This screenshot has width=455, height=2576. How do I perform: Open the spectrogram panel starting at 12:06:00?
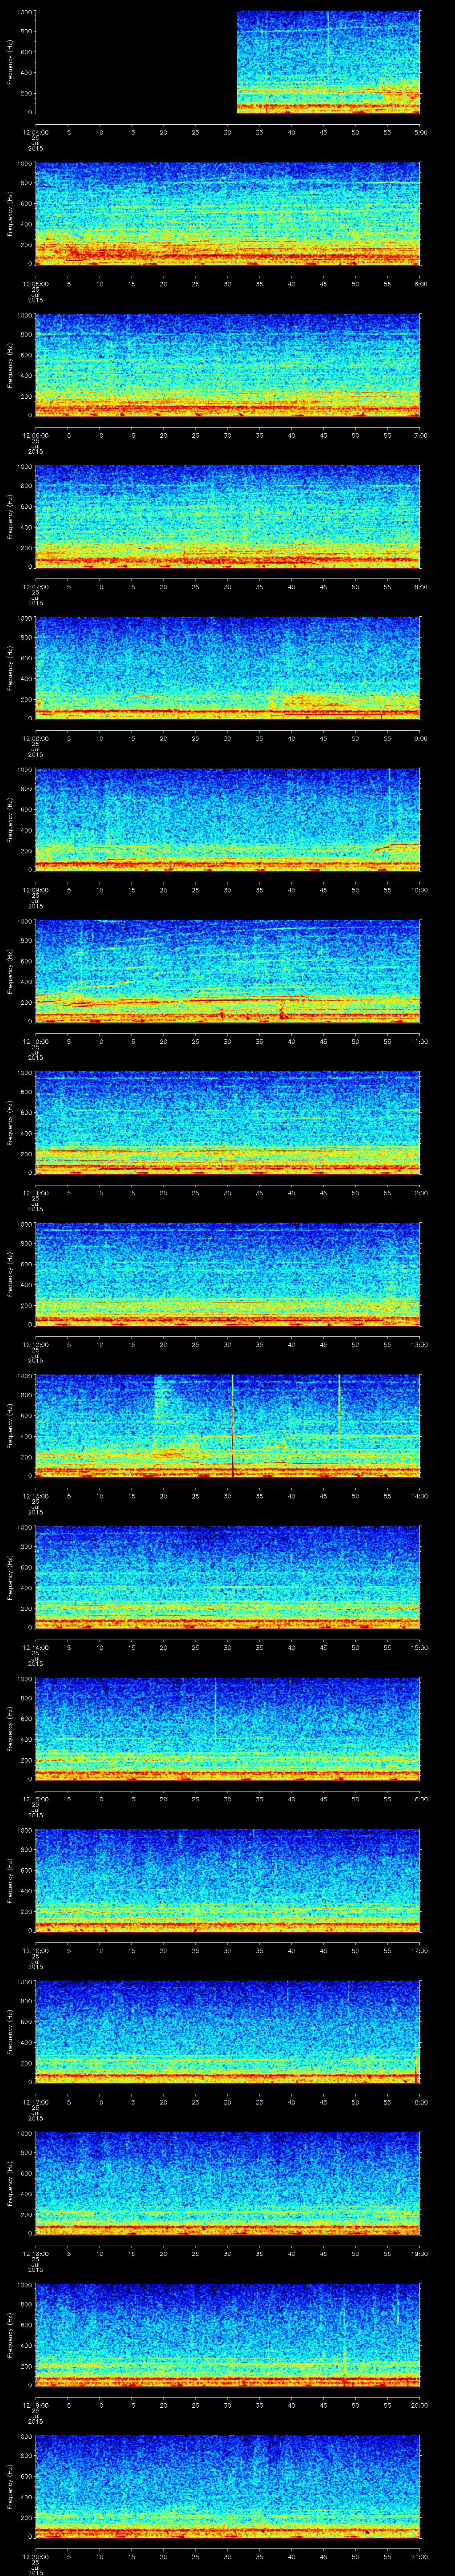pyautogui.click(x=228, y=365)
